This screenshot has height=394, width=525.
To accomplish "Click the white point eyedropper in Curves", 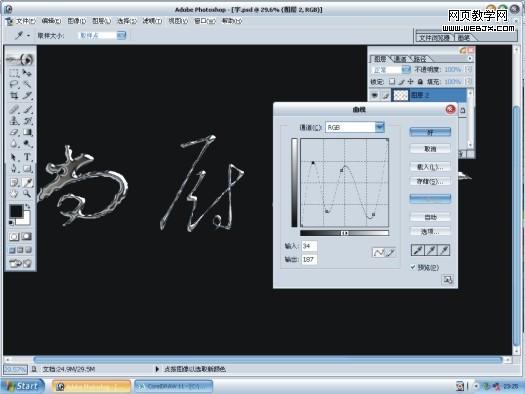I will tap(444, 250).
